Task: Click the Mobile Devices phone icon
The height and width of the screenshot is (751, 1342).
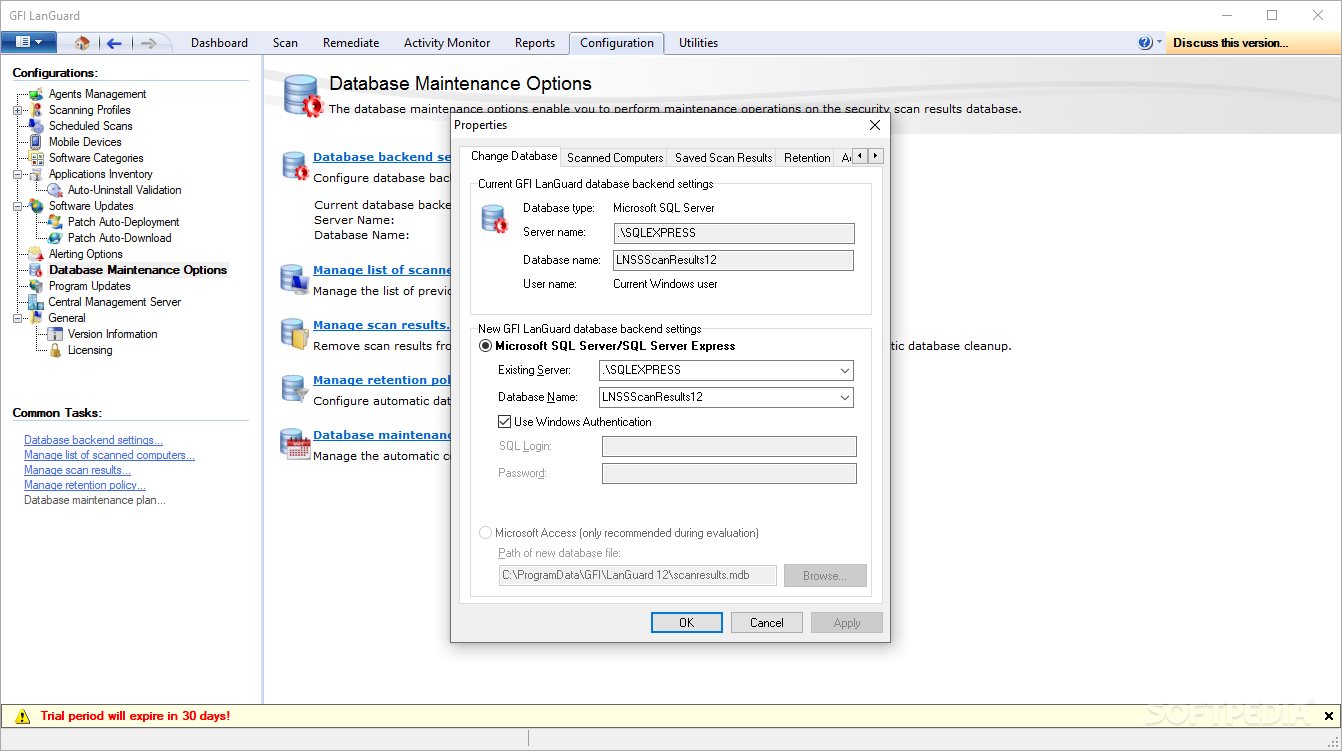Action: [36, 142]
